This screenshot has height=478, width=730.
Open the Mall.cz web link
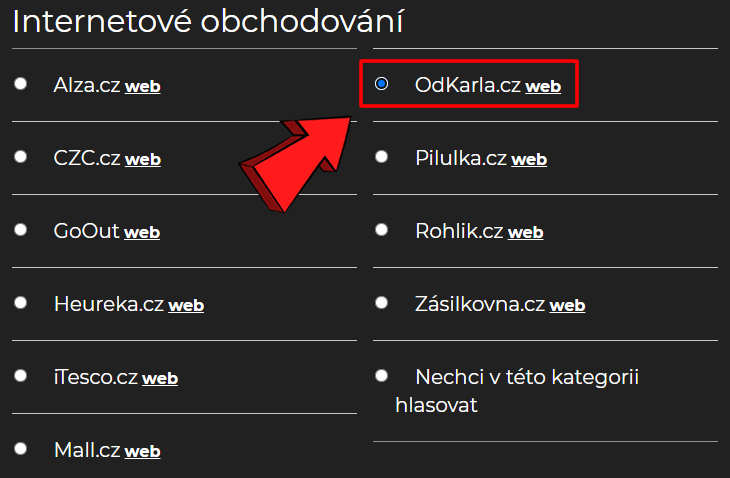(x=142, y=451)
